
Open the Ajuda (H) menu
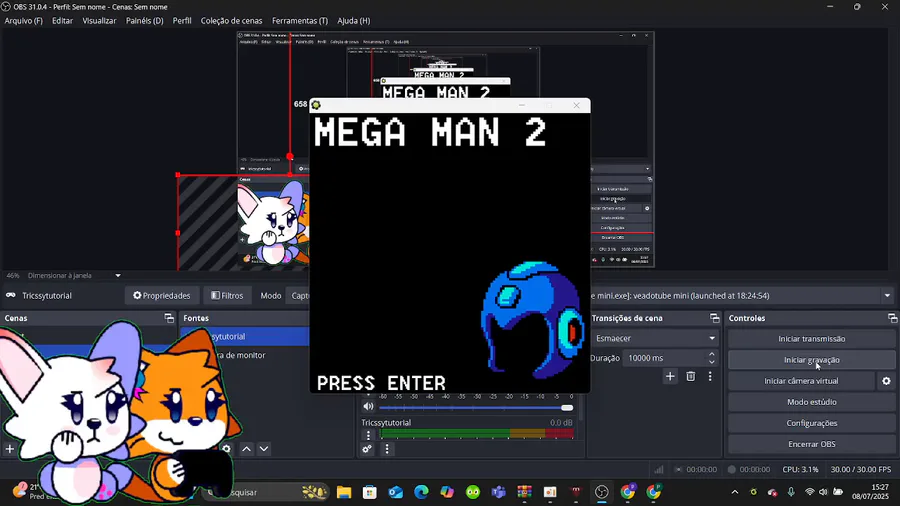[x=354, y=21]
